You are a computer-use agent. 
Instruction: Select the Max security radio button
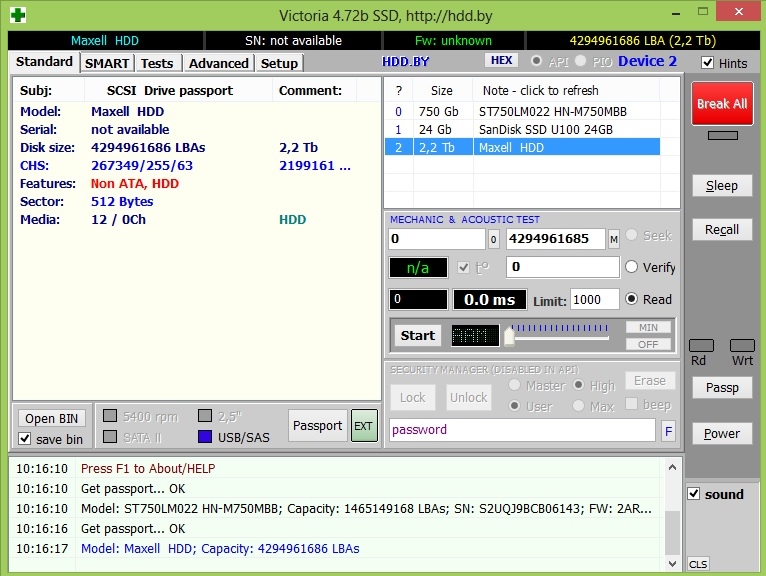tap(578, 405)
